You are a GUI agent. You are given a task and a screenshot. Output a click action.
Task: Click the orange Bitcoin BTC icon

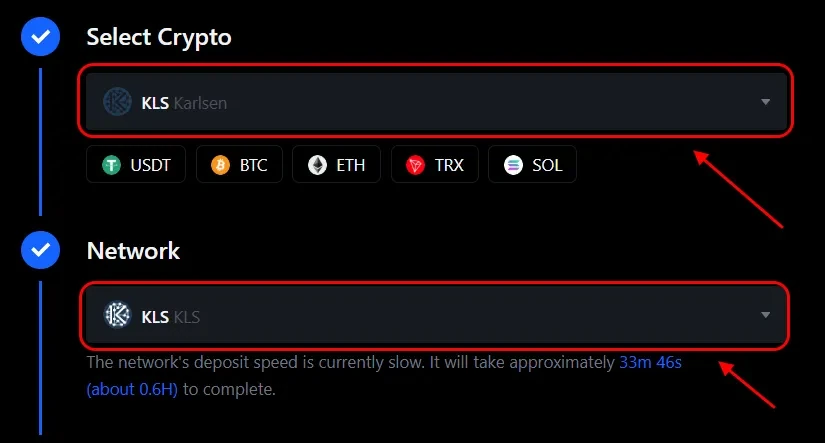(220, 165)
